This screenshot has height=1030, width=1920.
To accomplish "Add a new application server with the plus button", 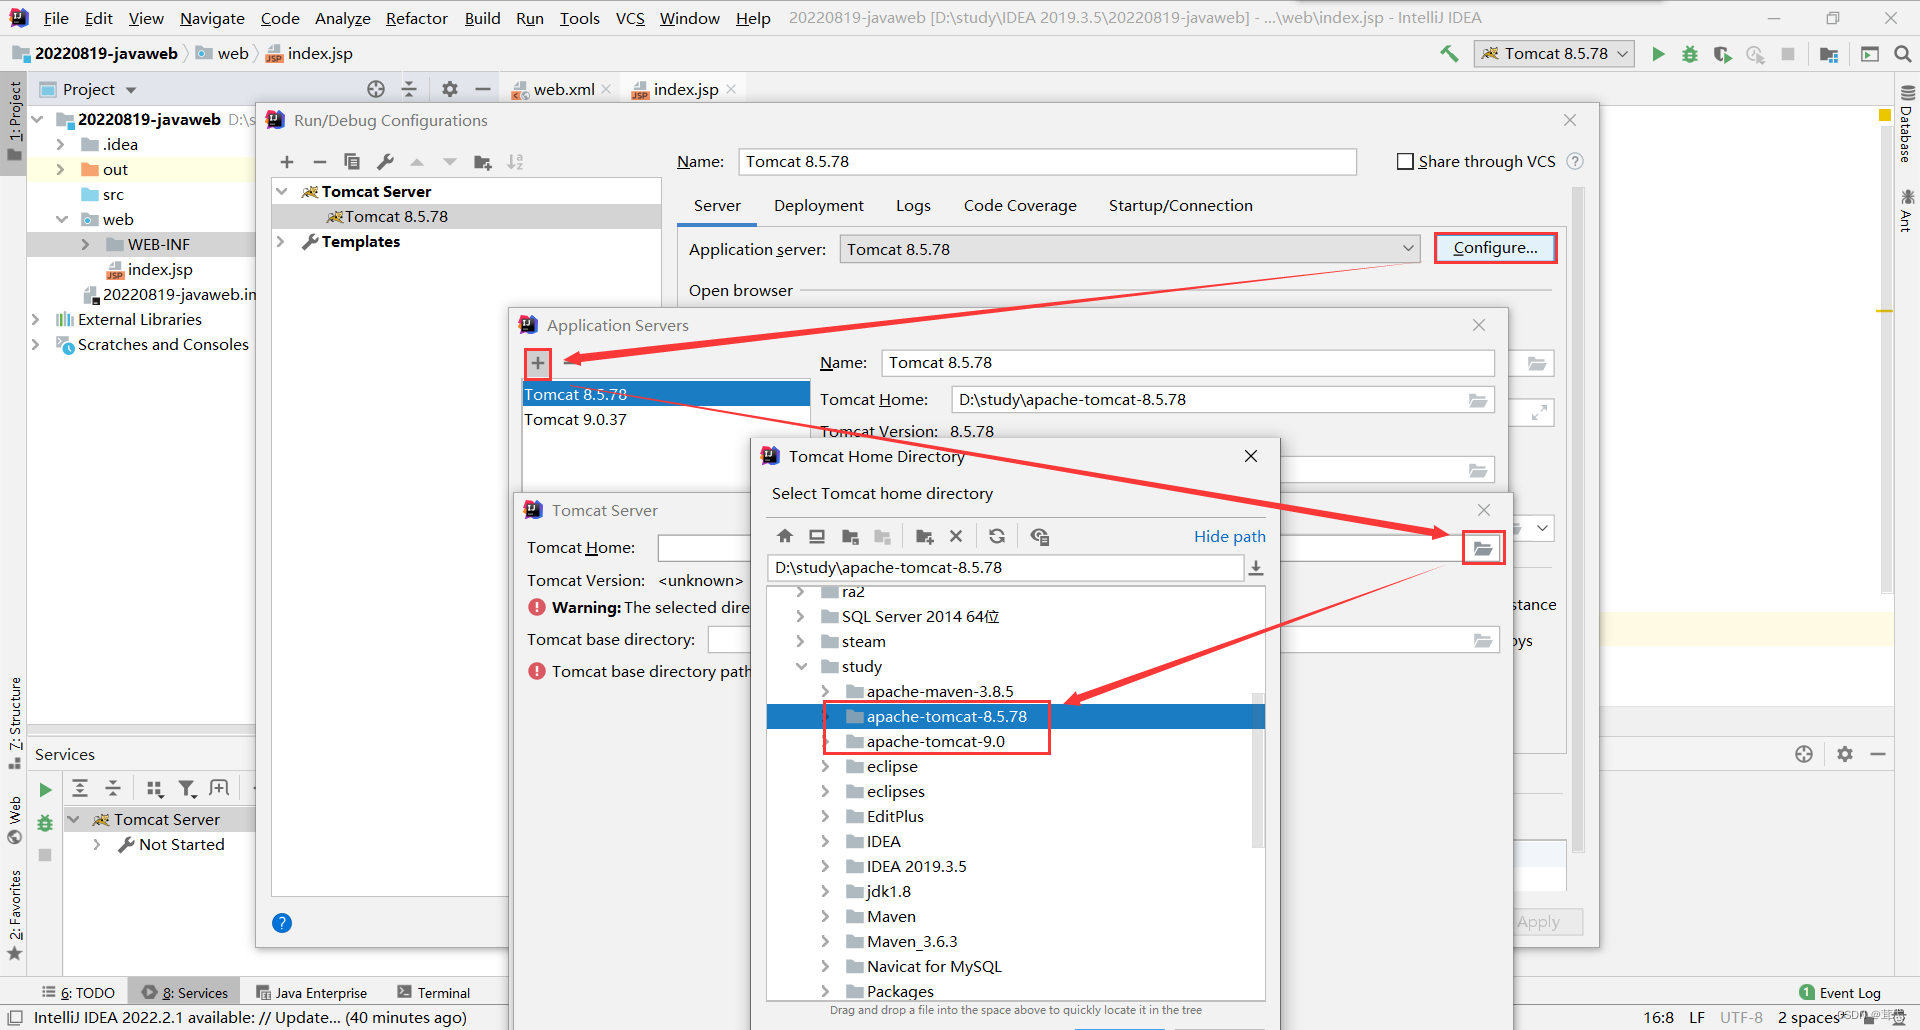I will (x=538, y=363).
